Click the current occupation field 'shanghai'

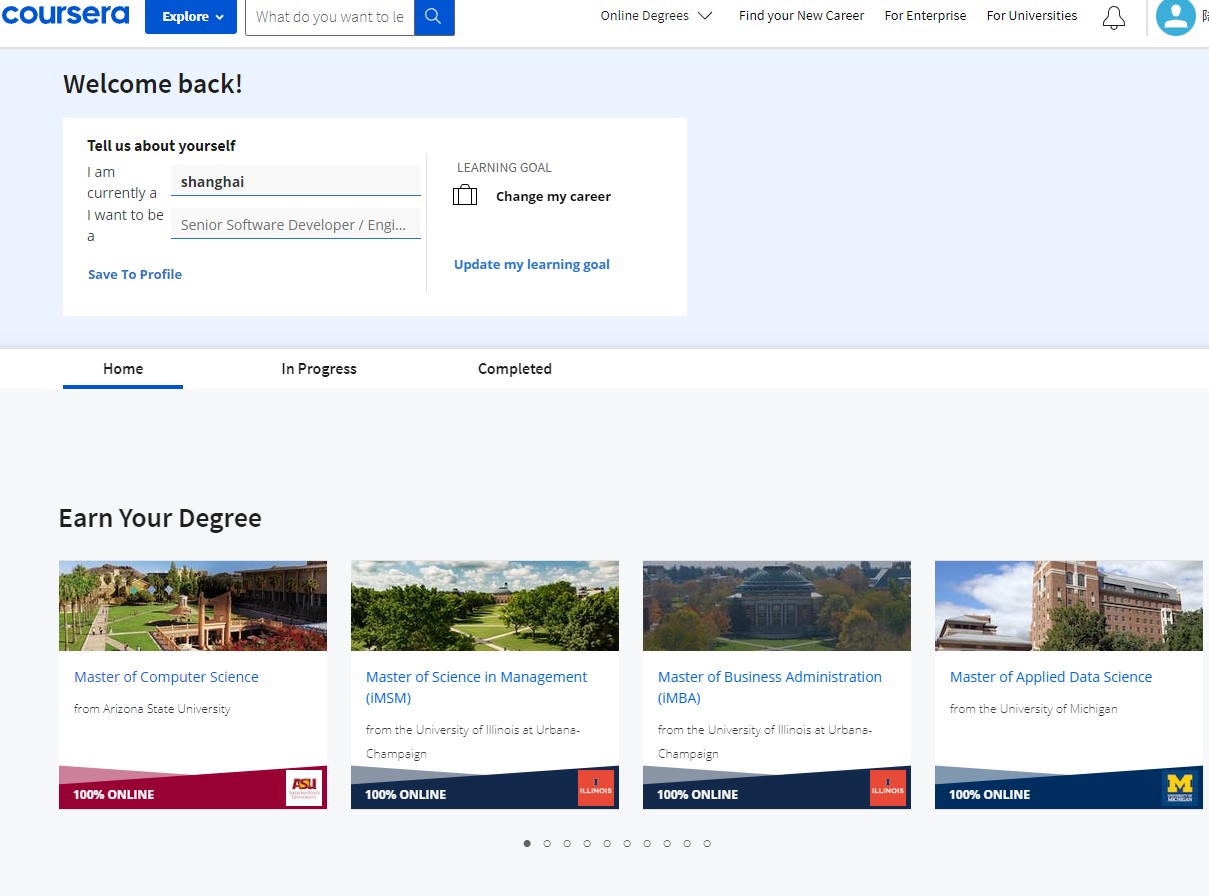(x=296, y=181)
